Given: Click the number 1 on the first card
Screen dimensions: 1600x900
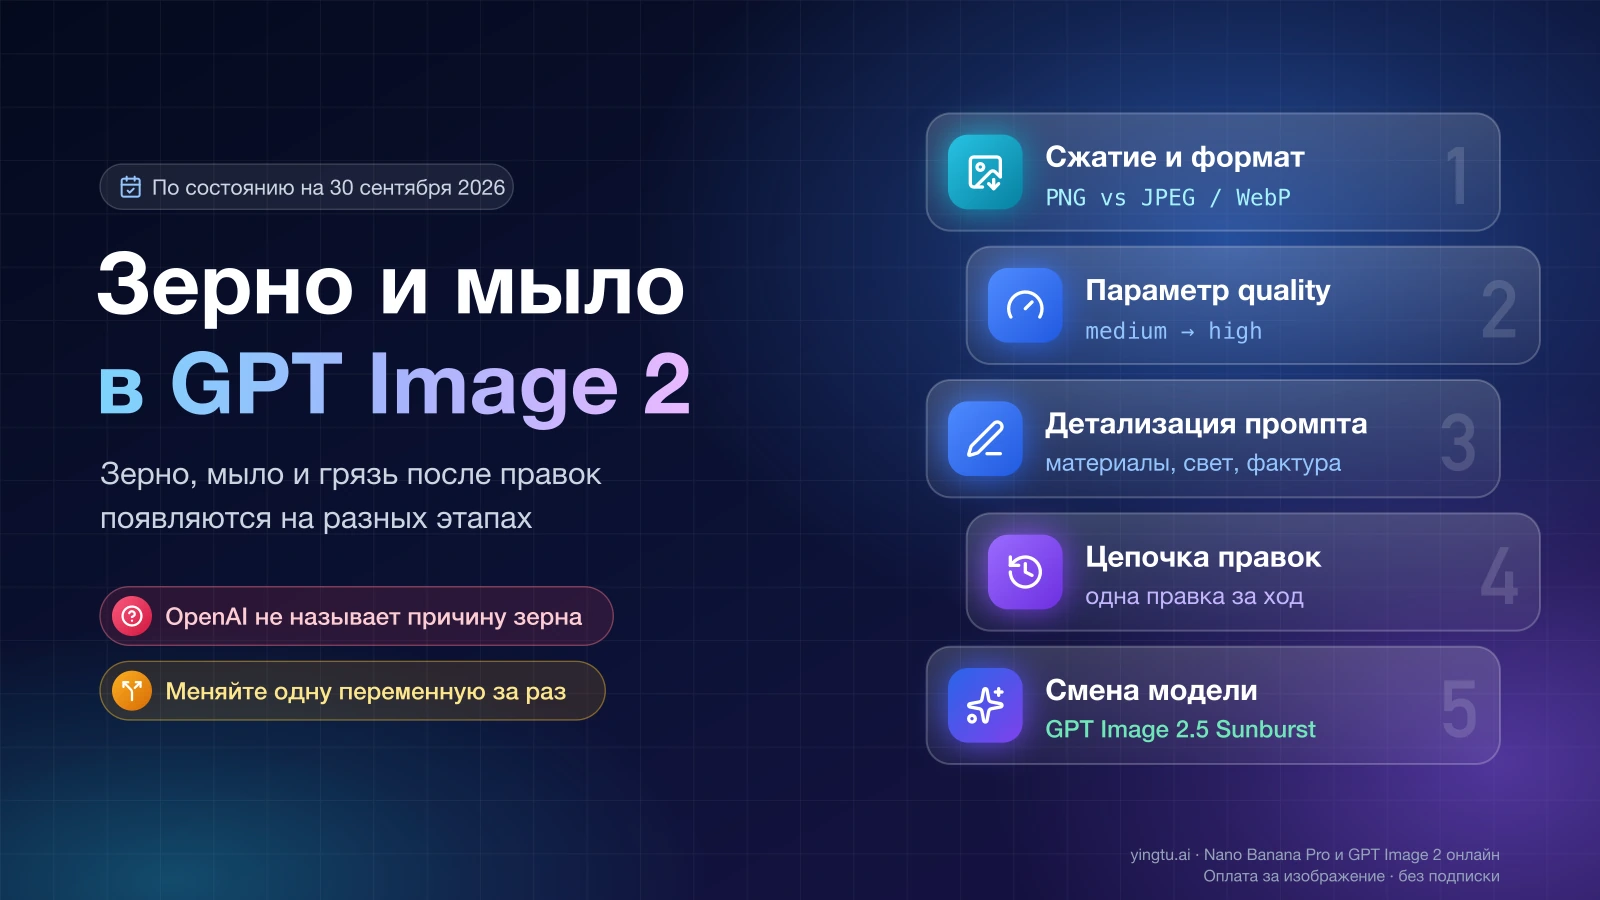Looking at the screenshot, I should tap(1457, 175).
